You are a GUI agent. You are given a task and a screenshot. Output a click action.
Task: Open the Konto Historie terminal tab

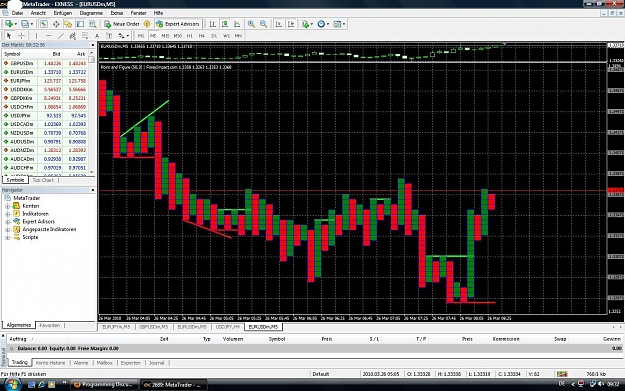click(50, 363)
